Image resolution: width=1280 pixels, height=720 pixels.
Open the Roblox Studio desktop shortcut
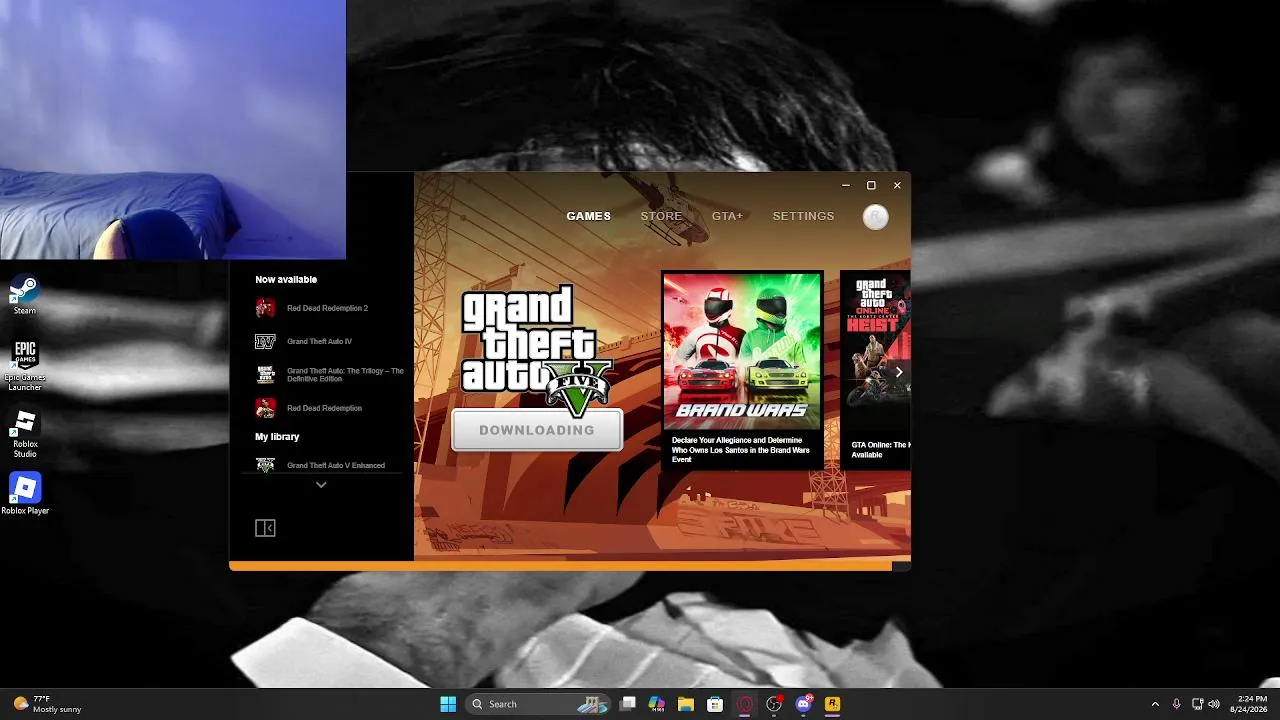click(x=25, y=433)
